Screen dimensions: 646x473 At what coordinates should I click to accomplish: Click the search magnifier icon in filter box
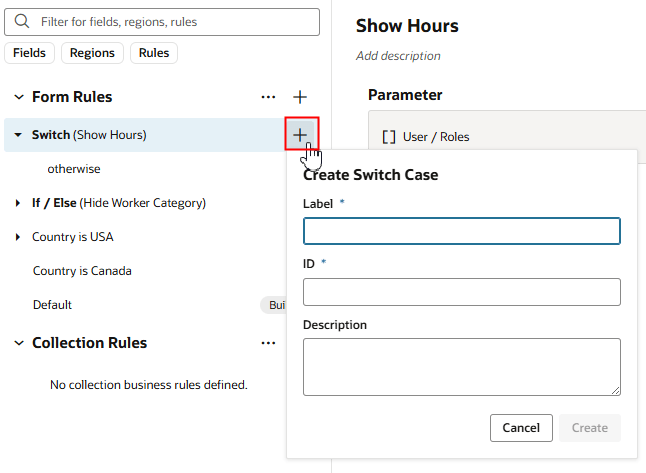tap(21, 21)
